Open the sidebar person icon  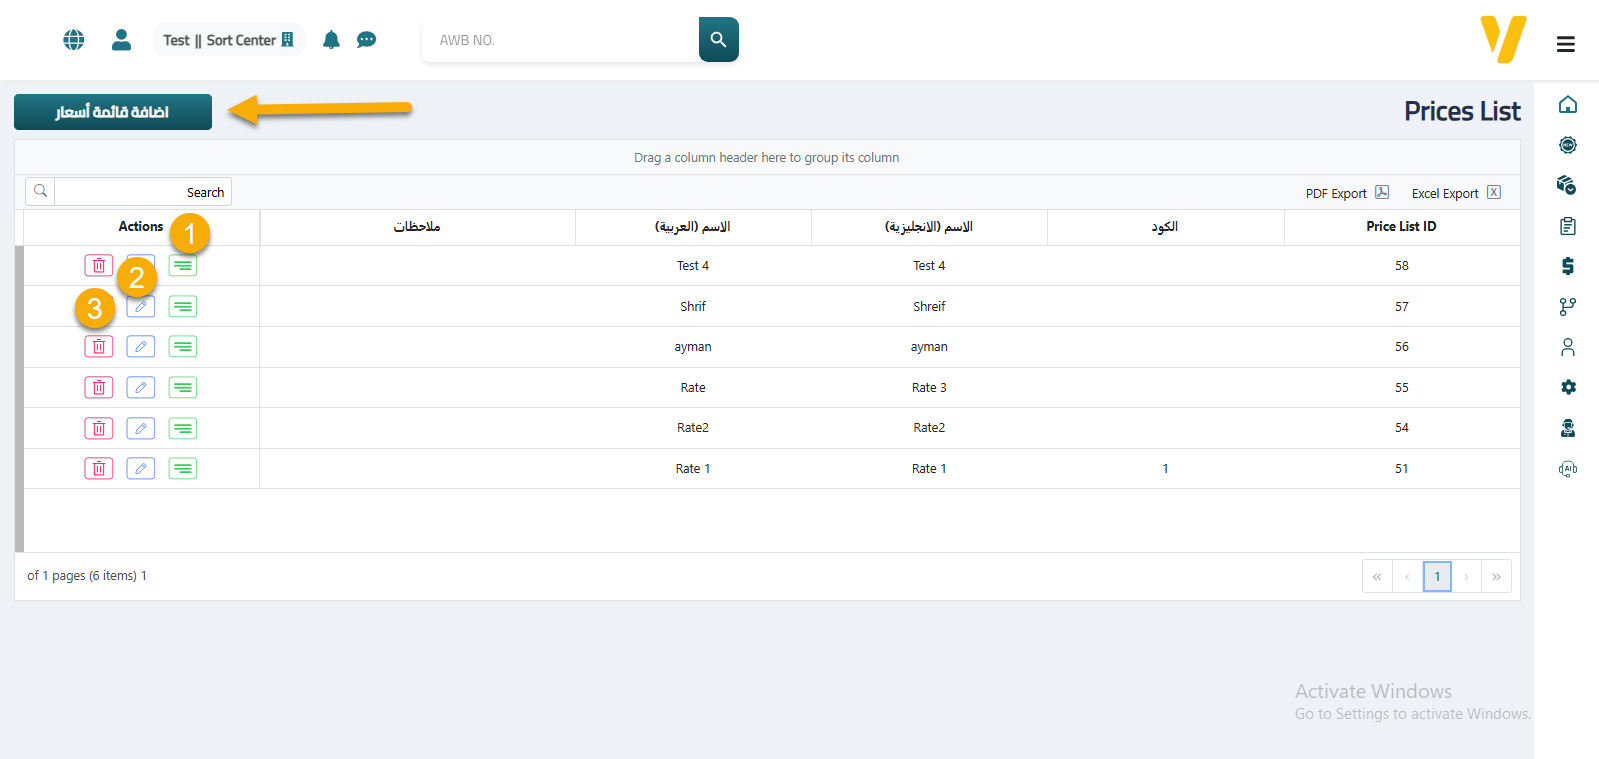point(1568,347)
